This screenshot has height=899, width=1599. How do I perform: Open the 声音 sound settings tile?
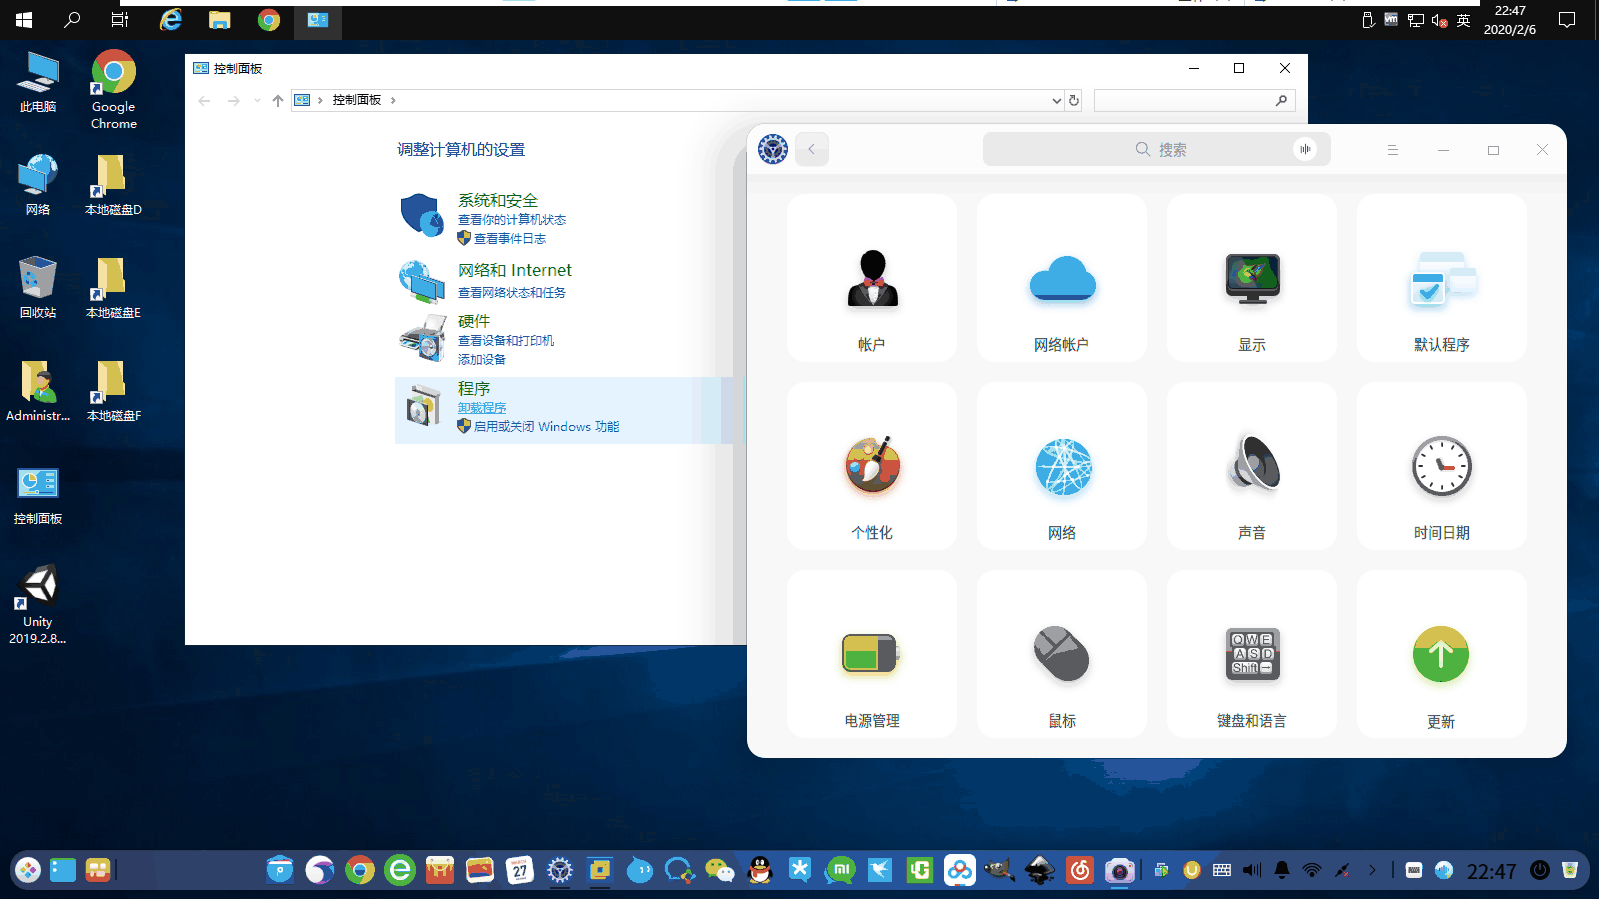pos(1251,466)
